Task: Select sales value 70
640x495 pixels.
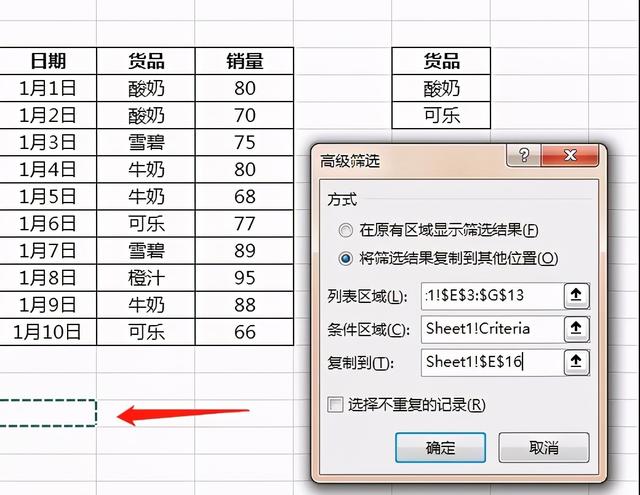Action: (244, 115)
